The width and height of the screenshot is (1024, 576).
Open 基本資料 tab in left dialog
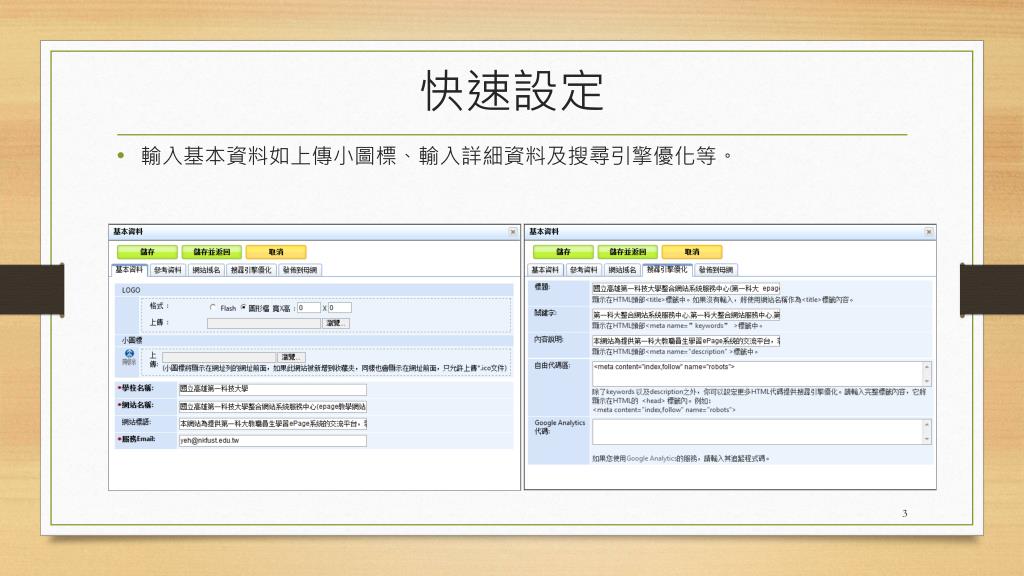click(129, 270)
